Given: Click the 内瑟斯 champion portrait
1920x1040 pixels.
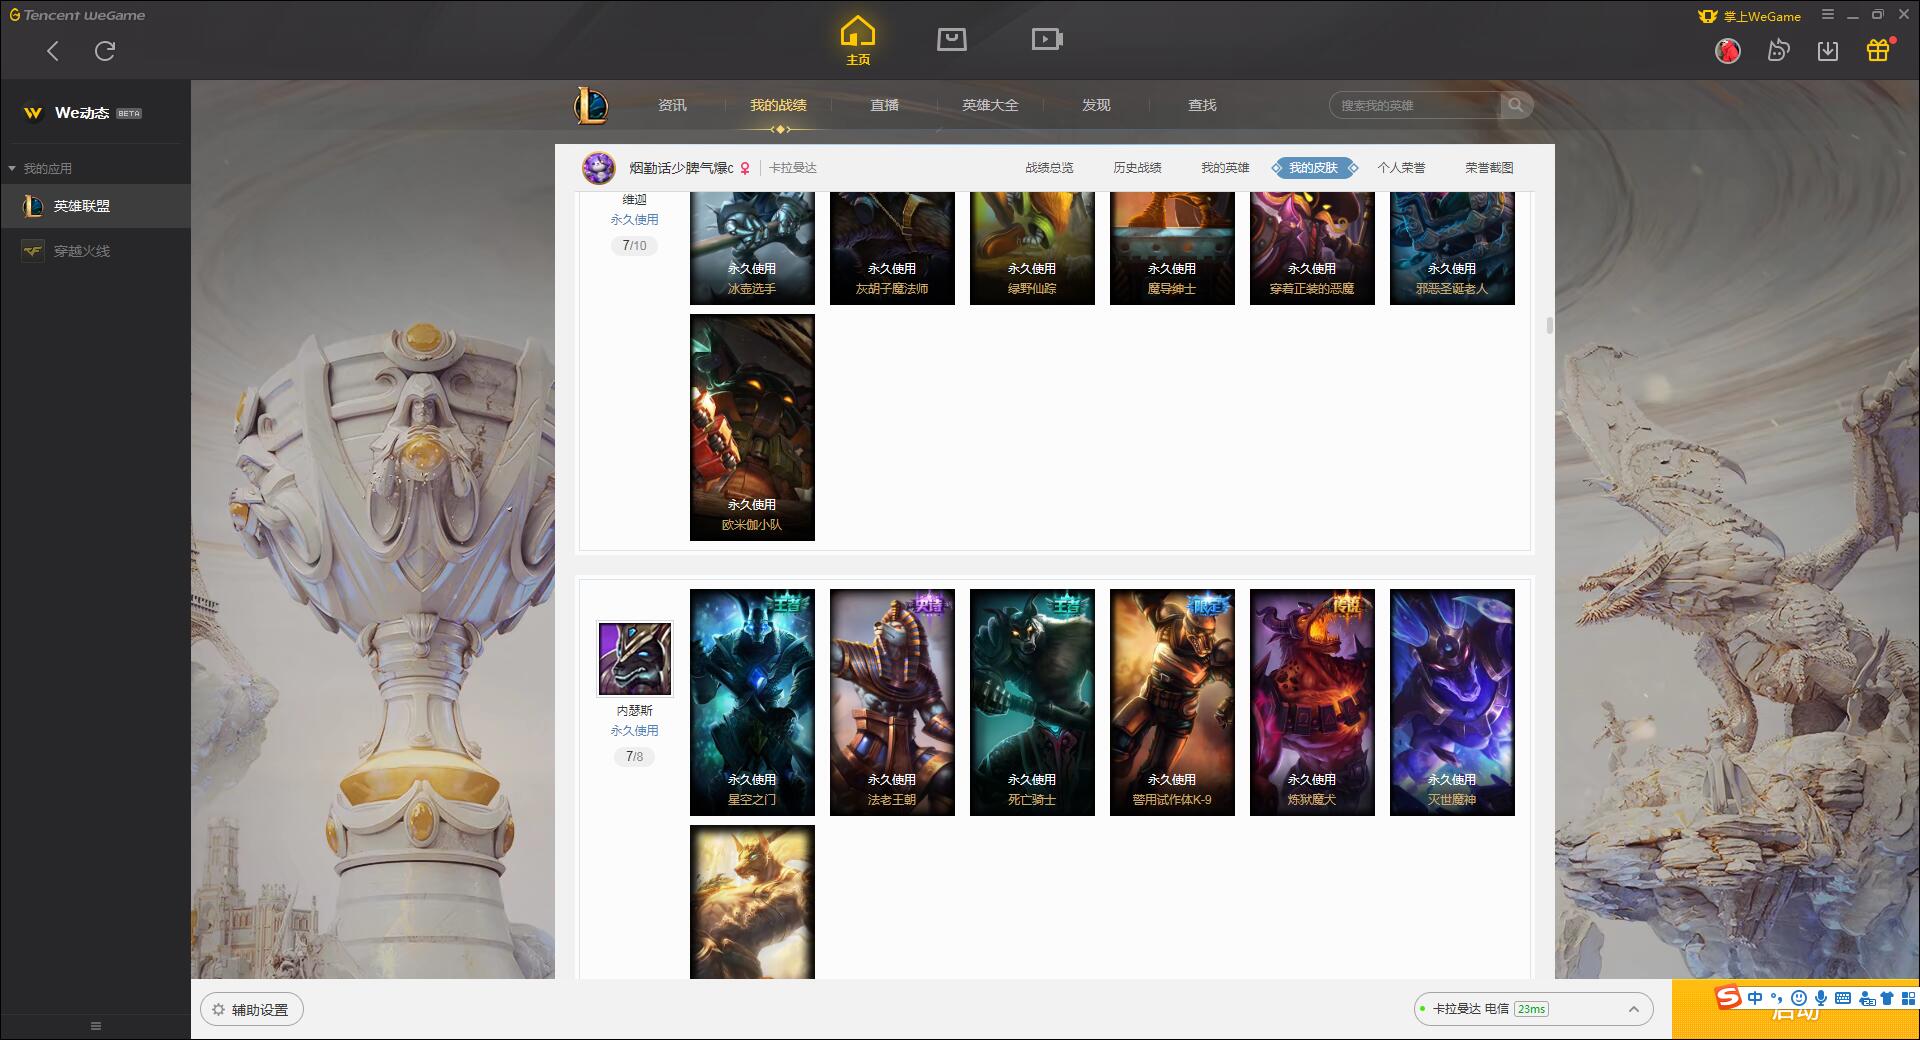Looking at the screenshot, I should point(635,659).
